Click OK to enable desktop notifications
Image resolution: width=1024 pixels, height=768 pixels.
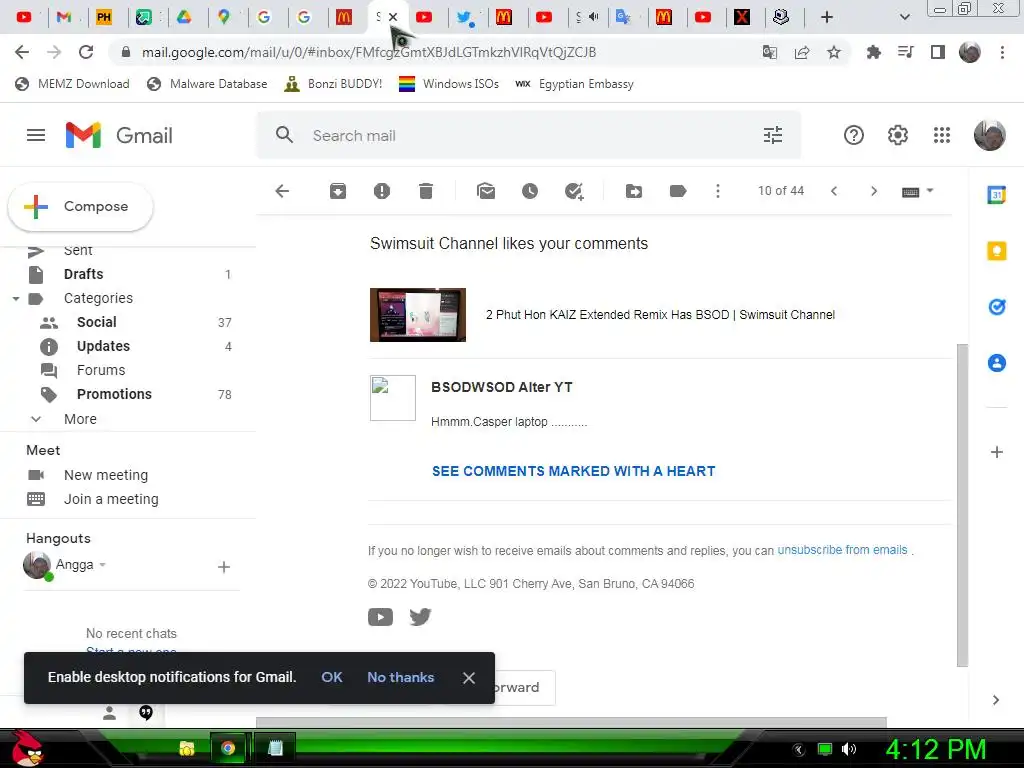tap(332, 677)
